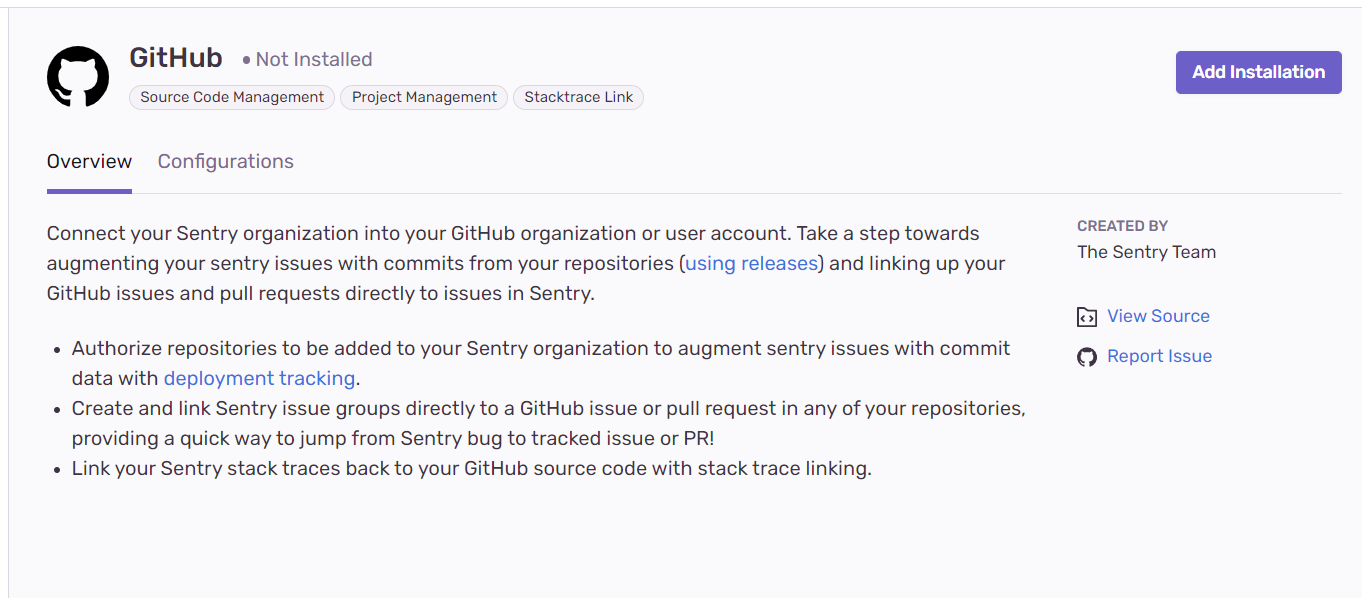Click the "Not Installed" status text

click(x=313, y=59)
